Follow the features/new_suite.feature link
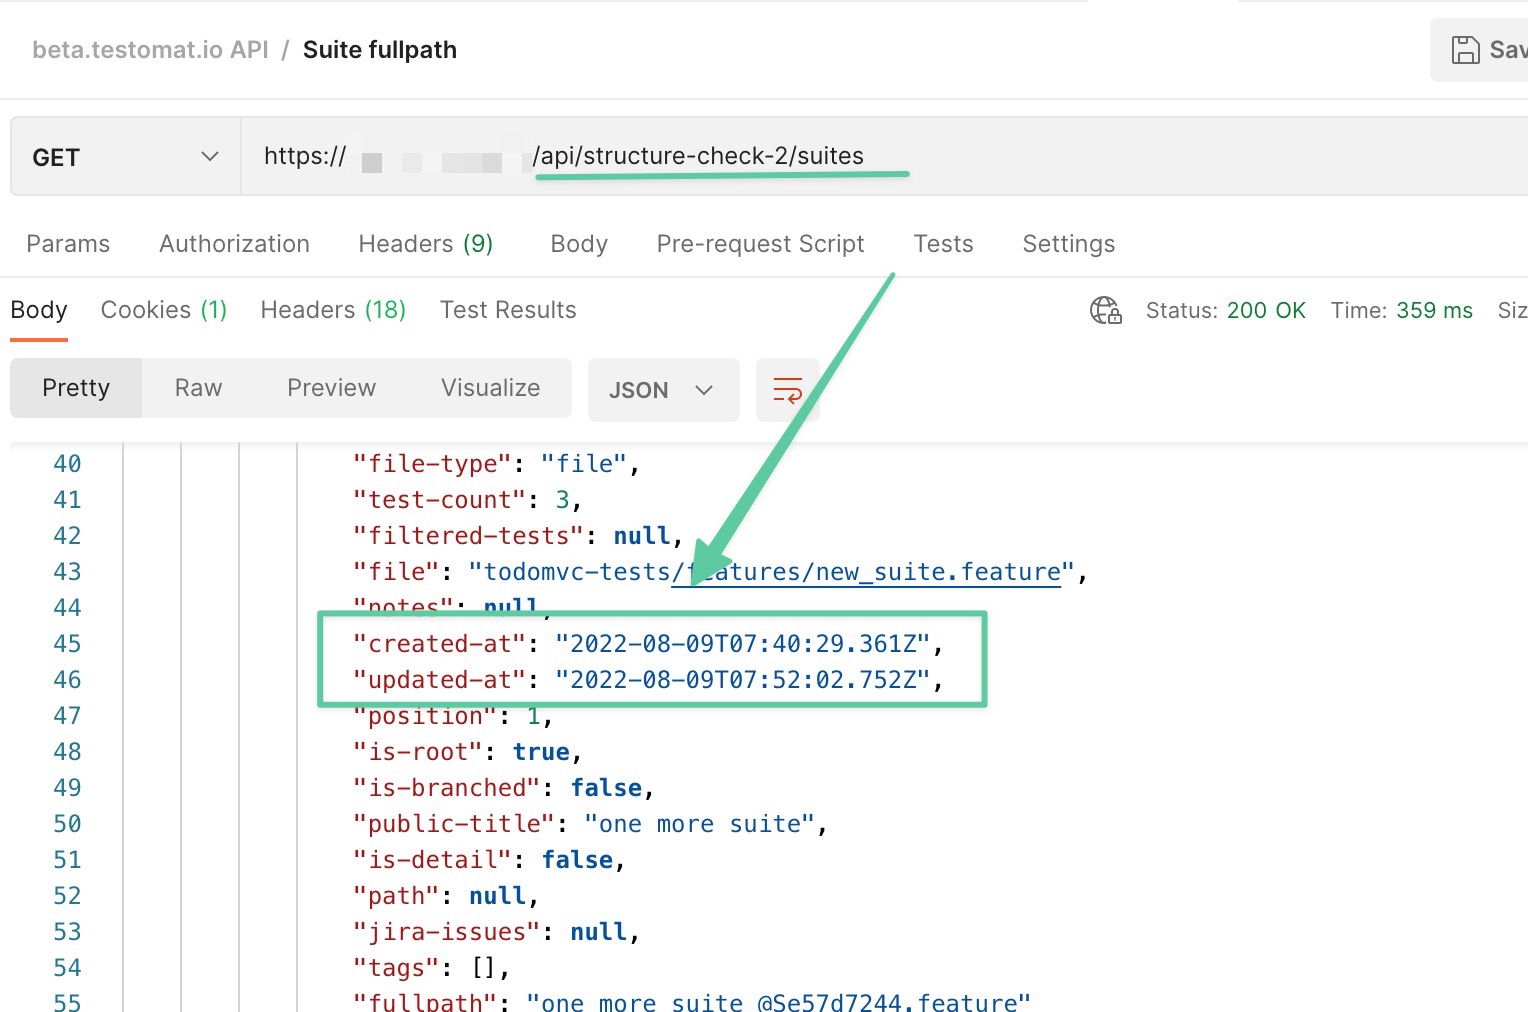 click(866, 572)
